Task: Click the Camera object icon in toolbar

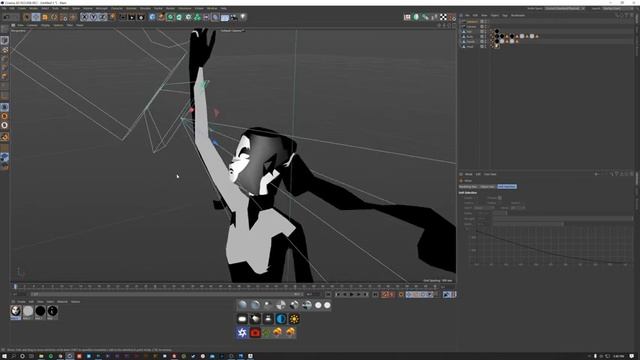Action: (x=233, y=17)
